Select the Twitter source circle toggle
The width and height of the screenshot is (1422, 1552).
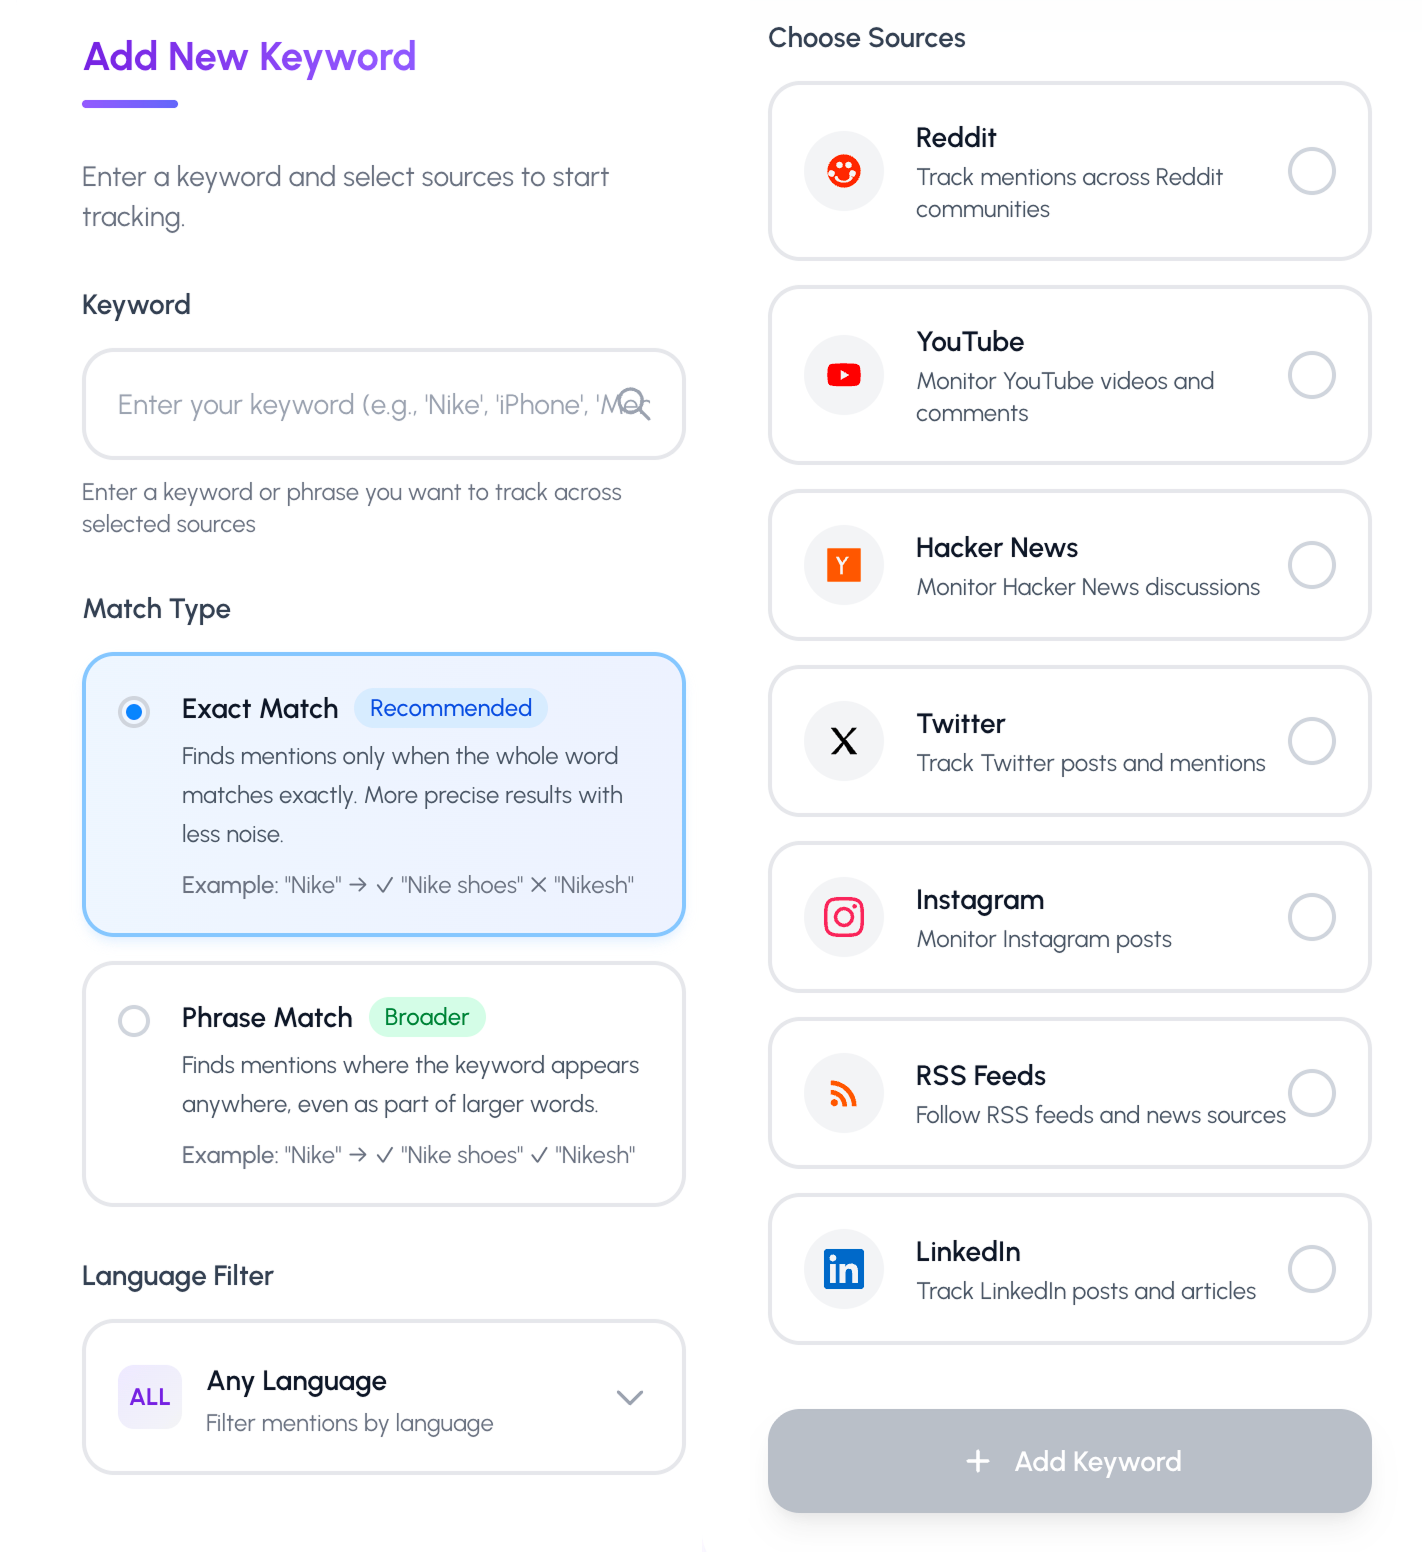point(1311,741)
